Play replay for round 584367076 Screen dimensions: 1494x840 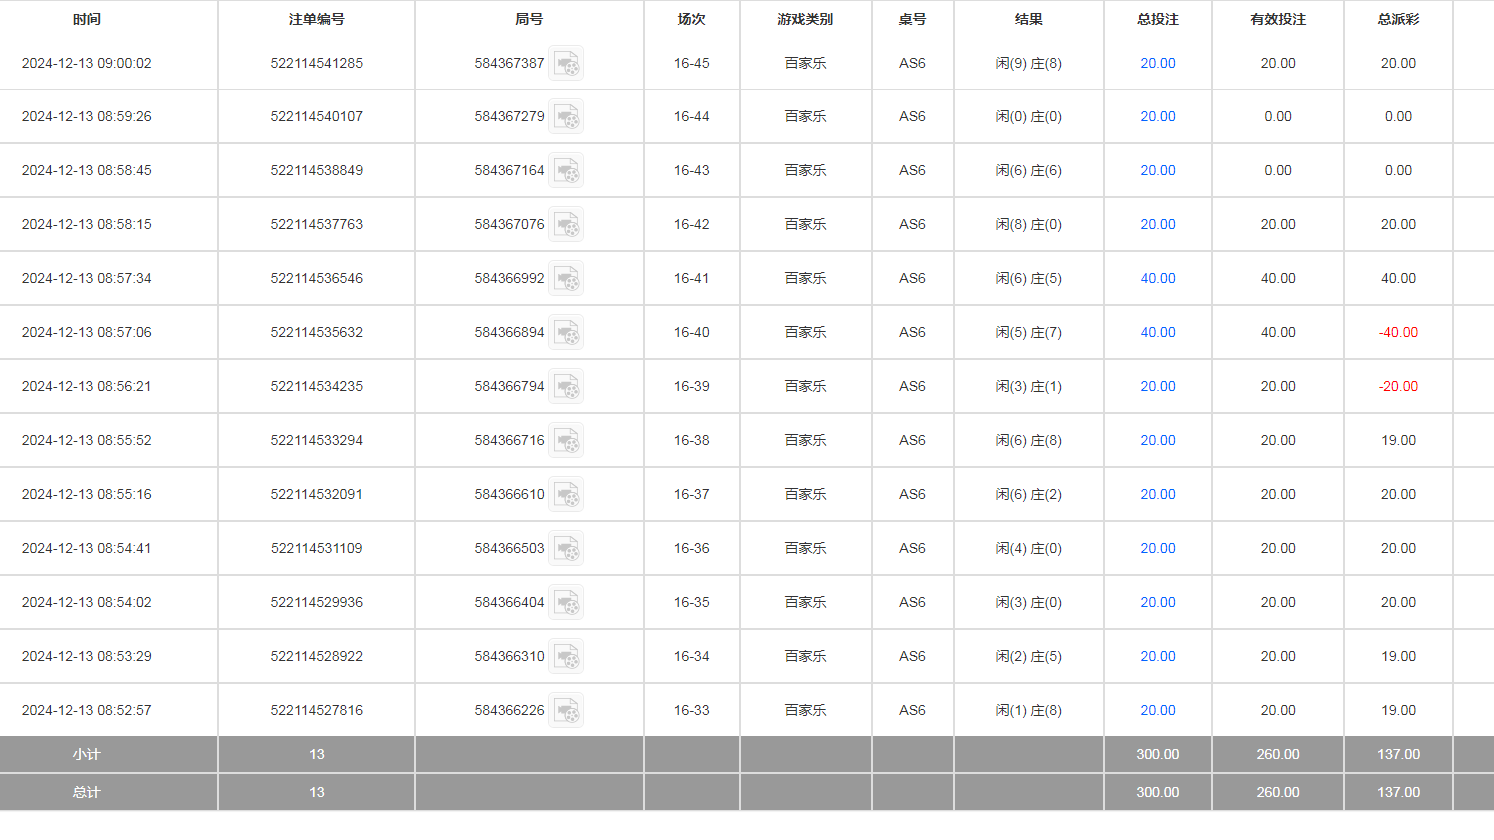click(x=566, y=225)
